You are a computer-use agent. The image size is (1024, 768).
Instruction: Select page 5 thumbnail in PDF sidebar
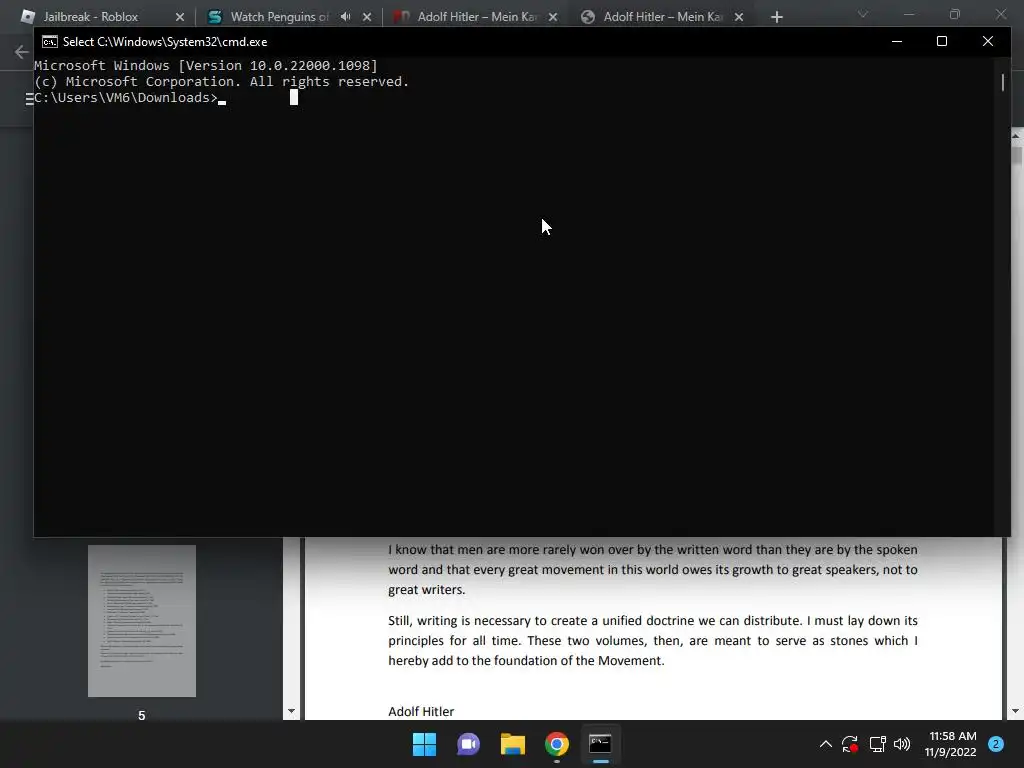(142, 620)
